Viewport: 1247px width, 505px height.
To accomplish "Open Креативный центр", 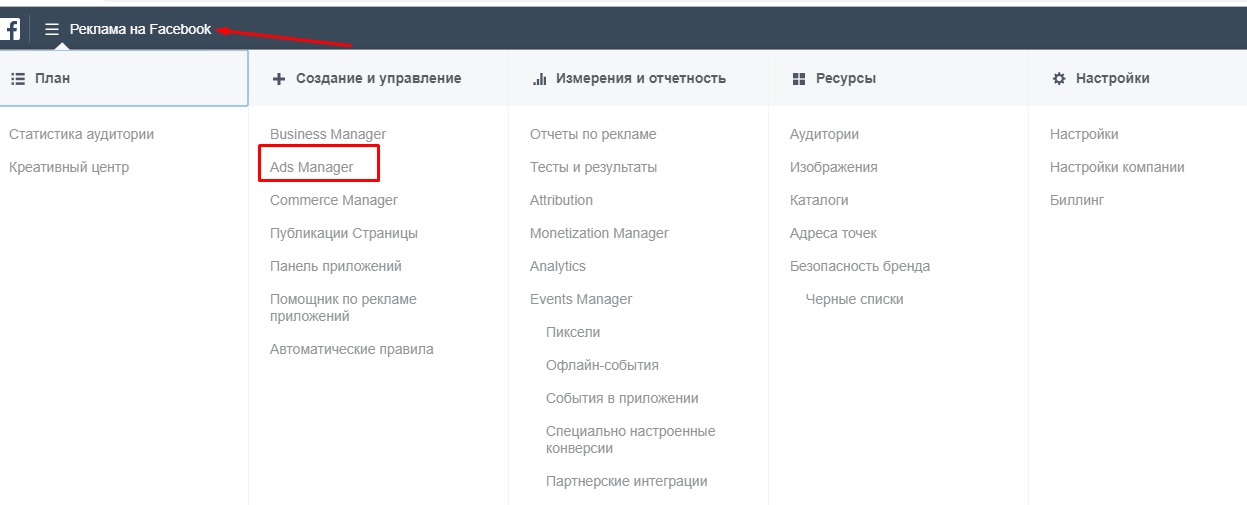I will [x=69, y=167].
